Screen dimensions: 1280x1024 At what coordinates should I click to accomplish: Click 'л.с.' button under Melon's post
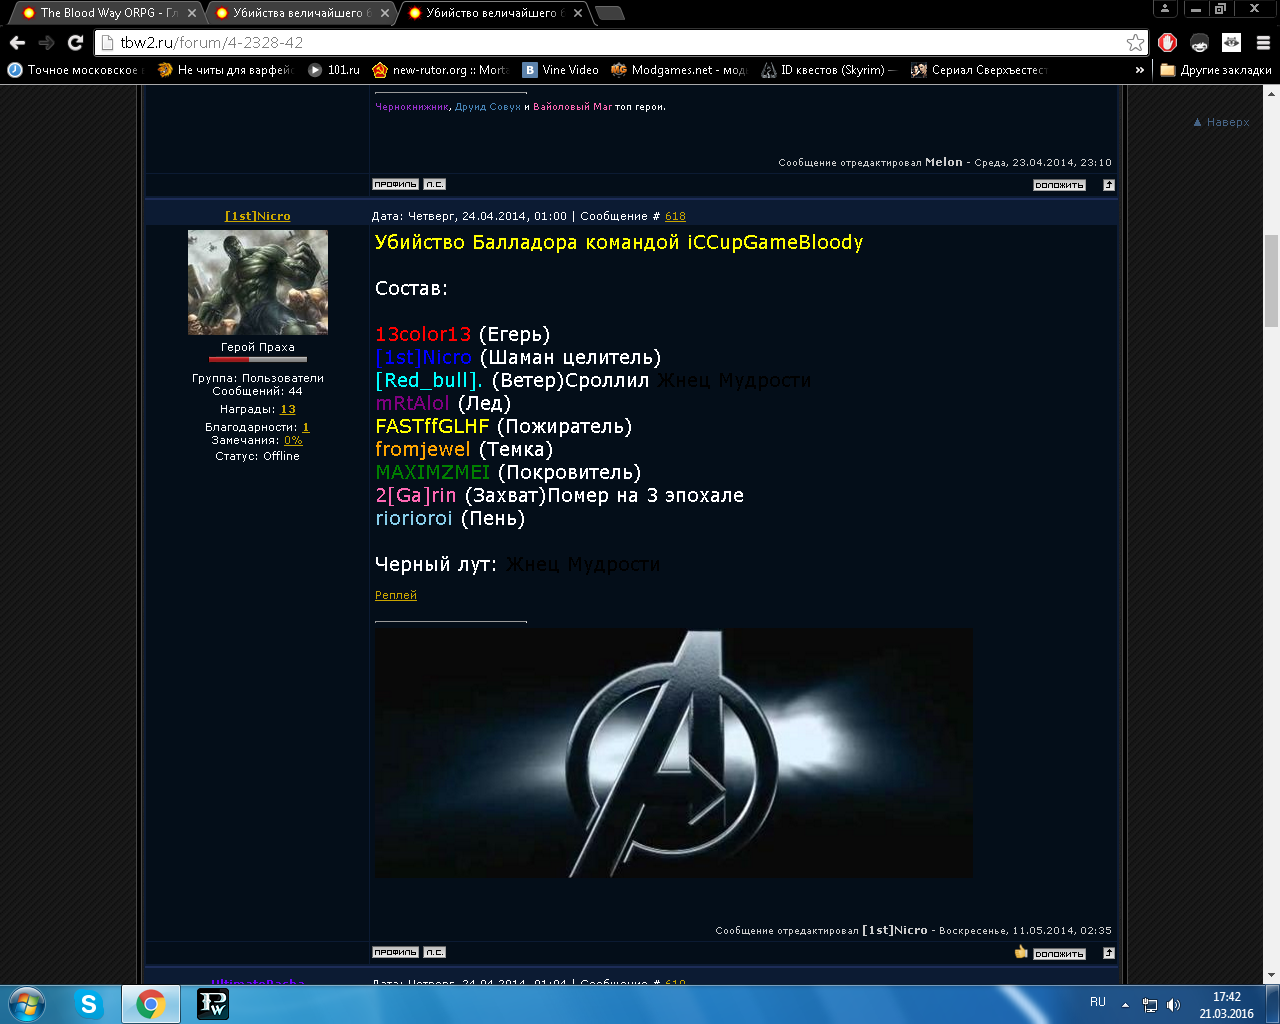(x=434, y=184)
